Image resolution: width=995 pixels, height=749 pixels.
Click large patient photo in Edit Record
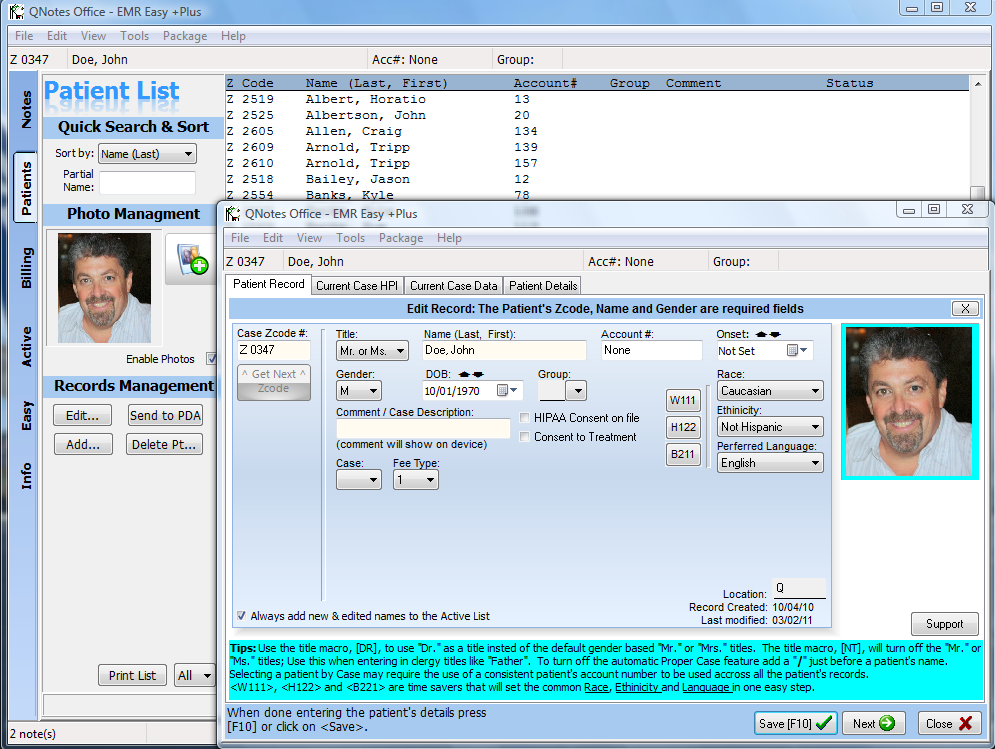(909, 402)
